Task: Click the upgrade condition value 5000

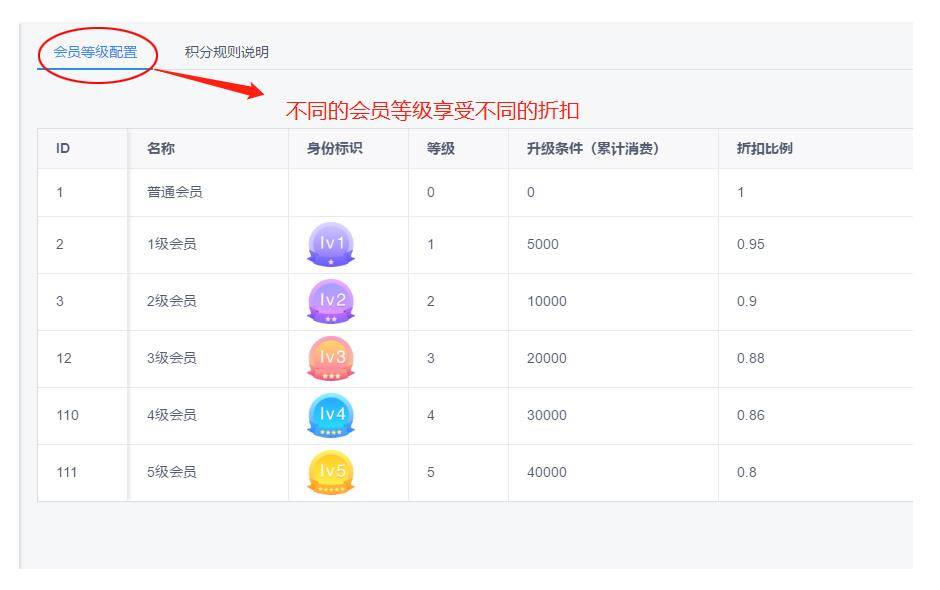Action: tap(543, 244)
